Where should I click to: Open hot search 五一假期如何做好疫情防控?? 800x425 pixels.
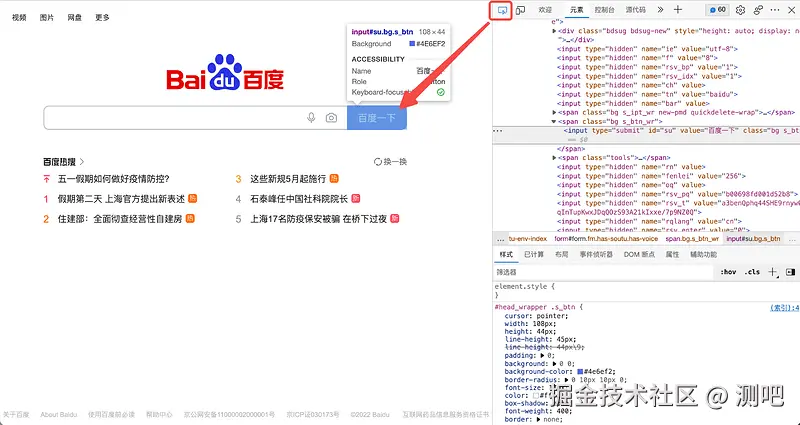113,179
